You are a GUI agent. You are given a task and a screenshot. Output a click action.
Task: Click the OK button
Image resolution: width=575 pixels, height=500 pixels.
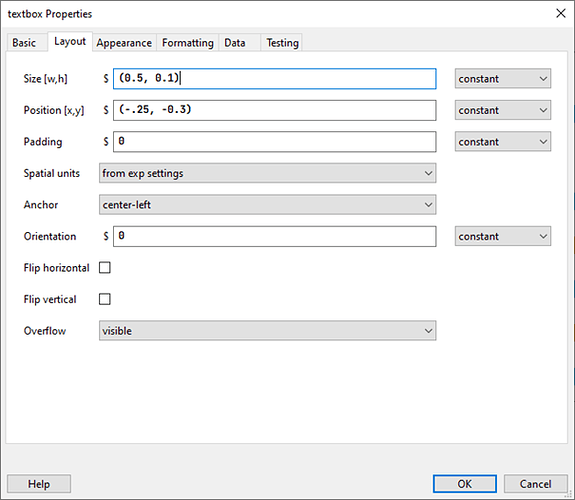click(x=465, y=484)
